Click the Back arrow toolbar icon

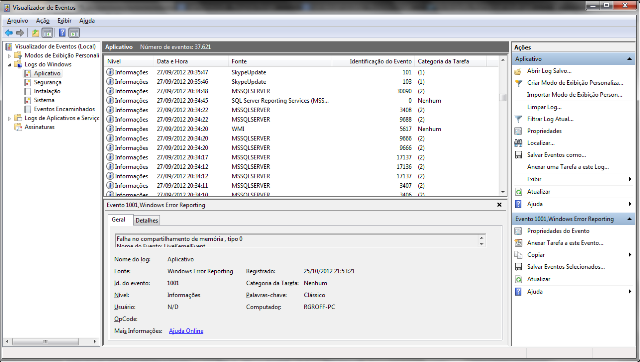pos(9,33)
